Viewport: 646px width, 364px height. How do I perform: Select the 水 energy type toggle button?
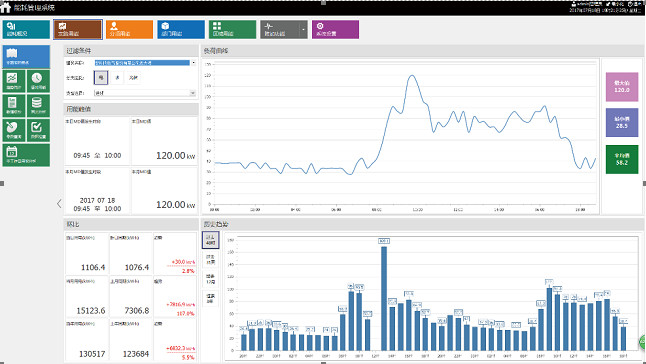117,77
